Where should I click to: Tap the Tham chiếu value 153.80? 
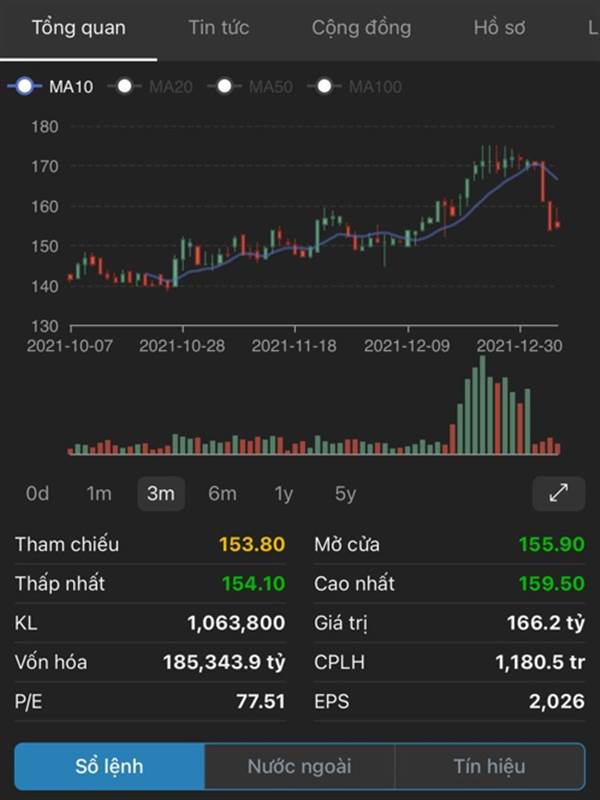[252, 544]
